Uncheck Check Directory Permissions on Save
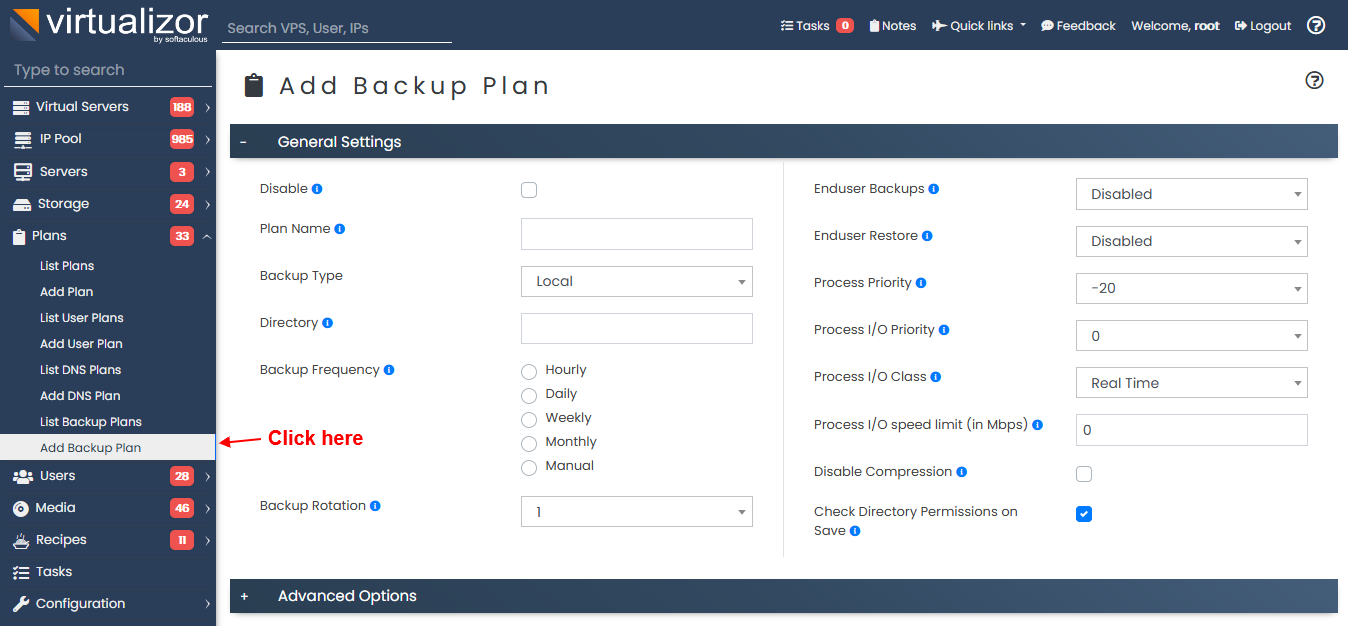The width and height of the screenshot is (1348, 626). pyautogui.click(x=1083, y=513)
